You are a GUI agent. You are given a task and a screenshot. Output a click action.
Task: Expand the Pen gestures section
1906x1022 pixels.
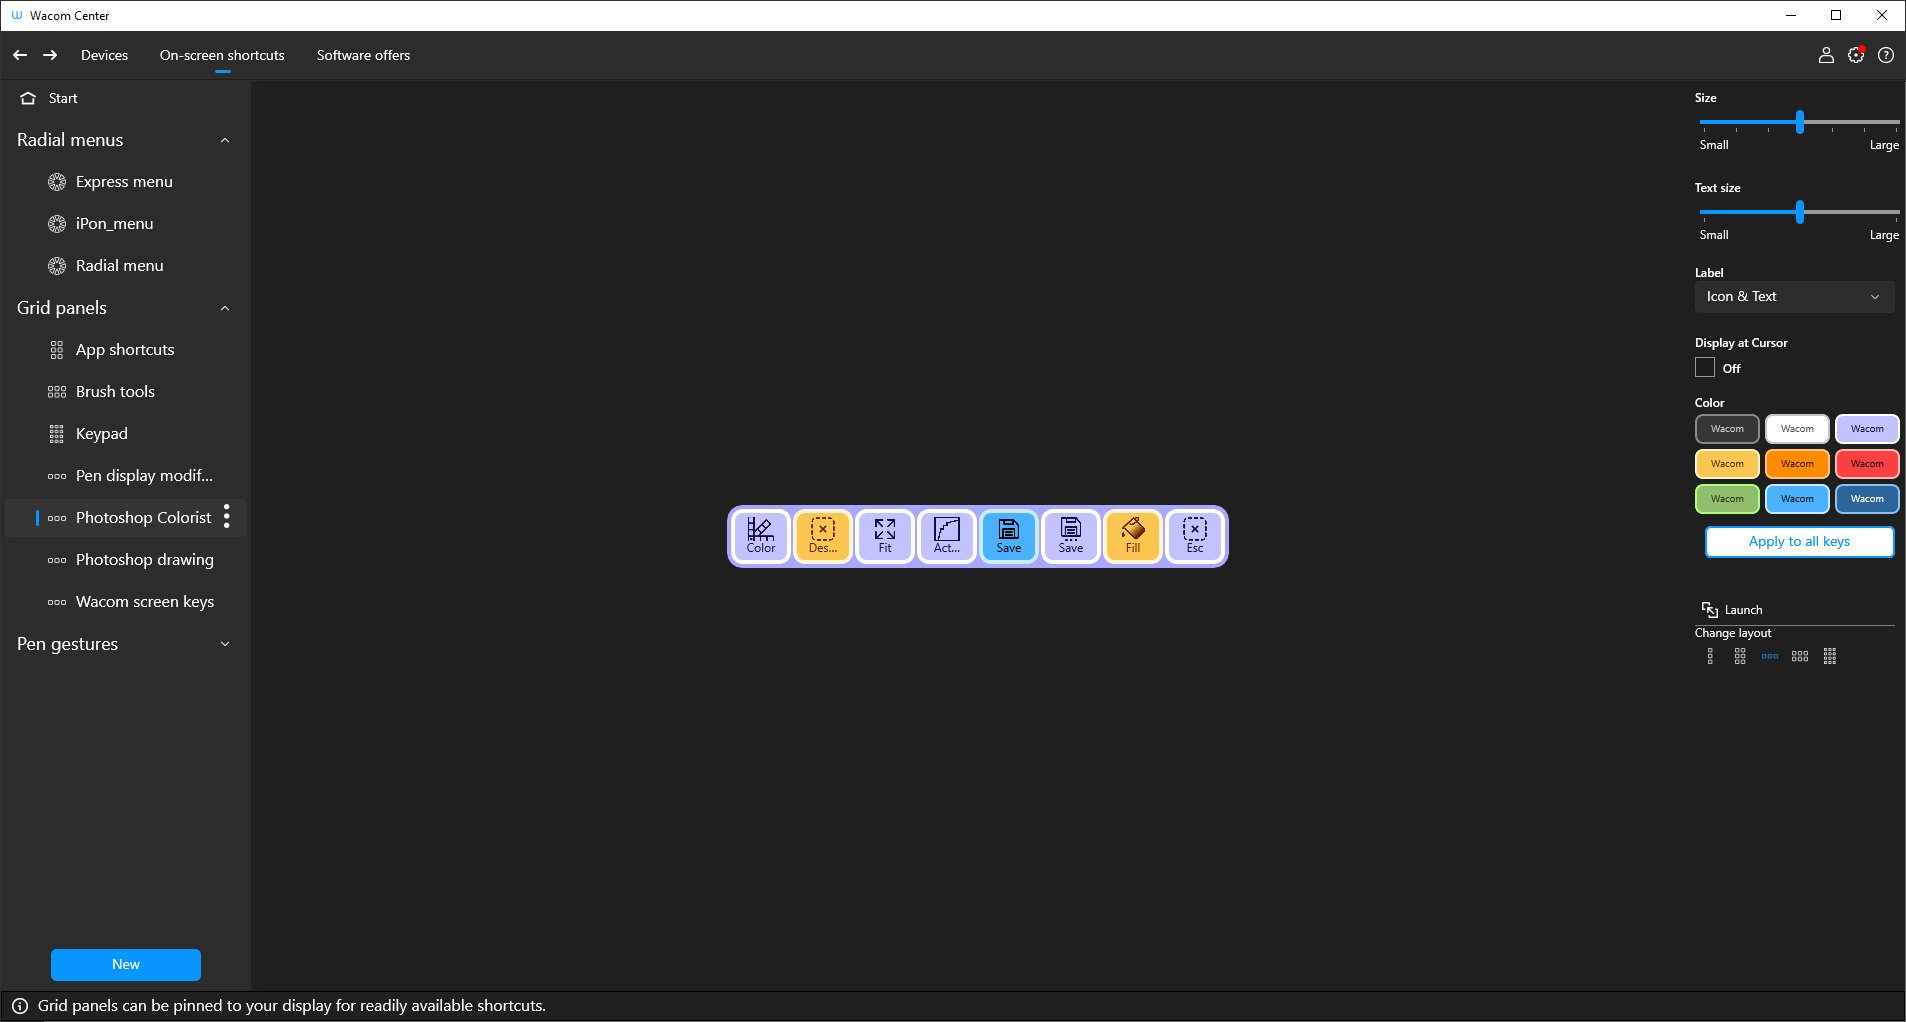tap(225, 644)
